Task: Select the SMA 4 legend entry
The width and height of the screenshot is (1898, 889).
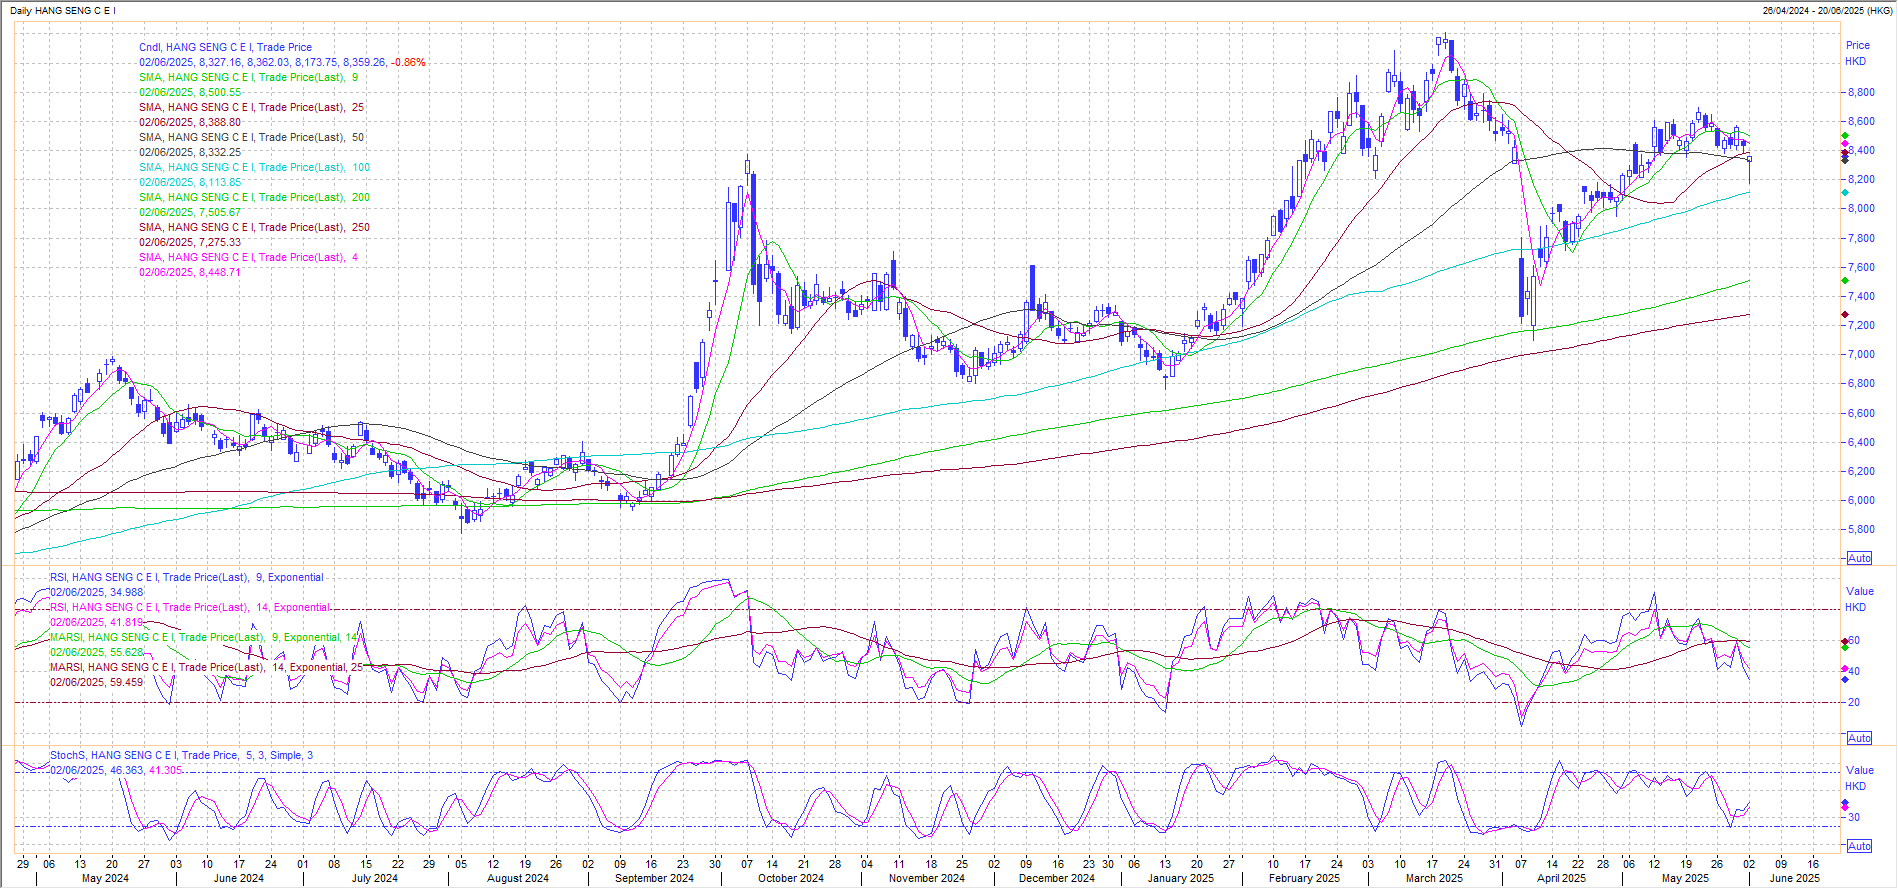Action: pyautogui.click(x=248, y=257)
